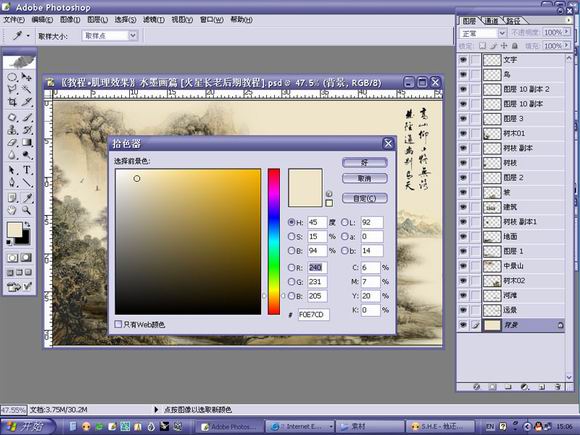Select the Clone Stamp tool

[12, 130]
